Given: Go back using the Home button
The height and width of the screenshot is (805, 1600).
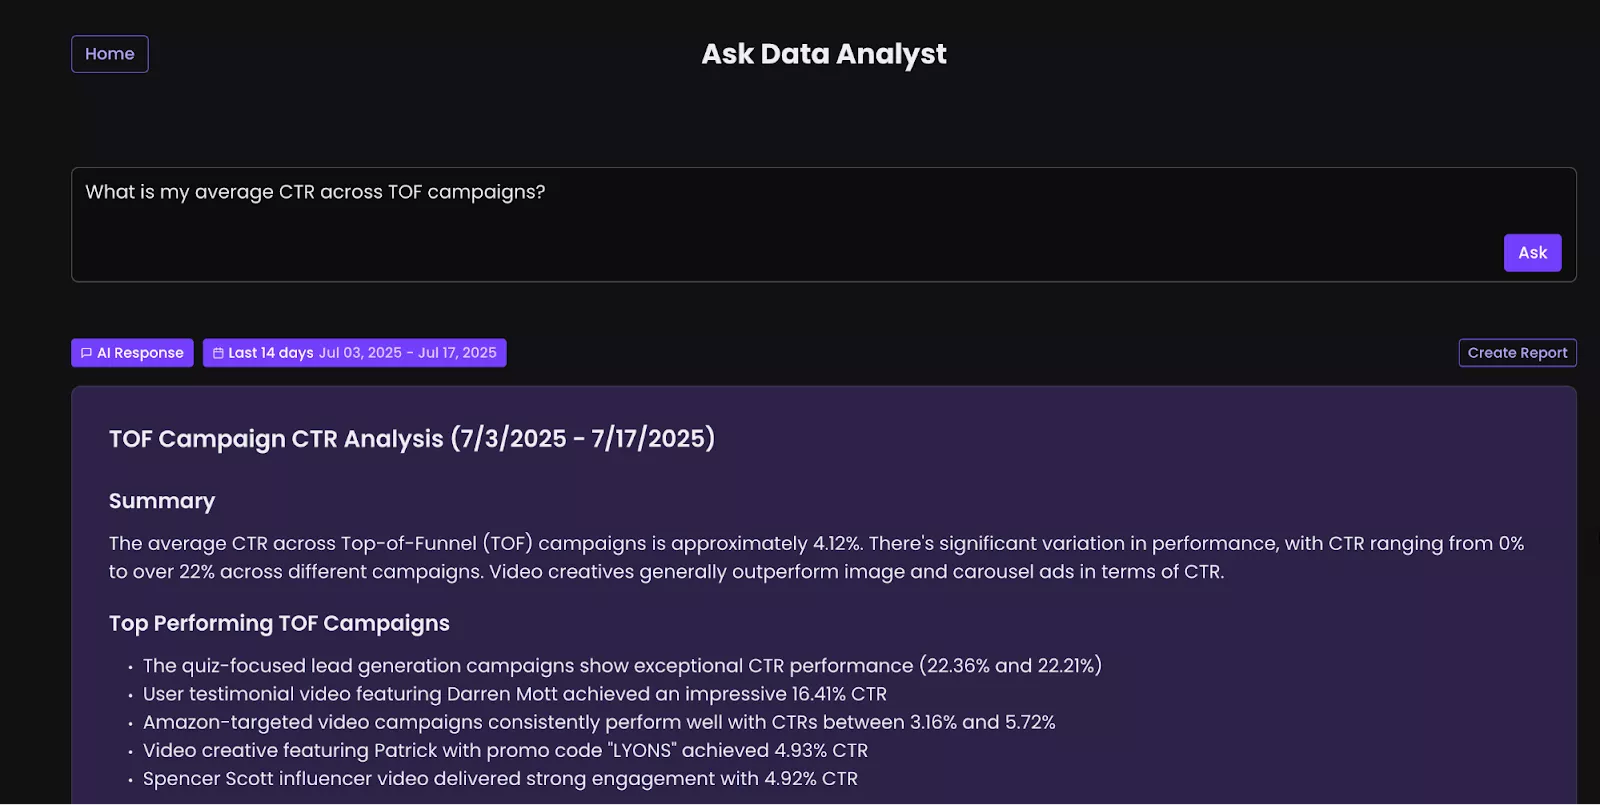Looking at the screenshot, I should [x=110, y=54].
